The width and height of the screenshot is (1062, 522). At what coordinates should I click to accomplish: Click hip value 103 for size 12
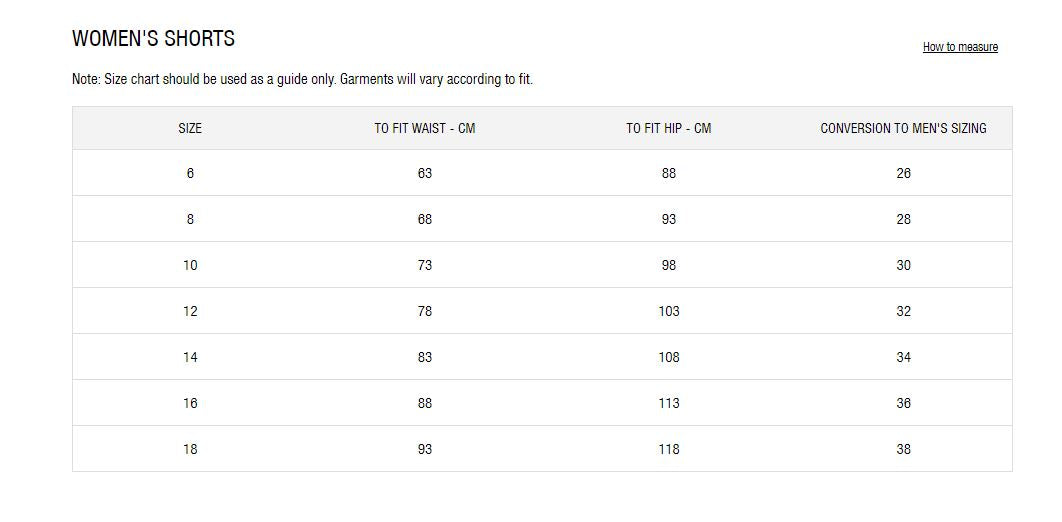(669, 311)
